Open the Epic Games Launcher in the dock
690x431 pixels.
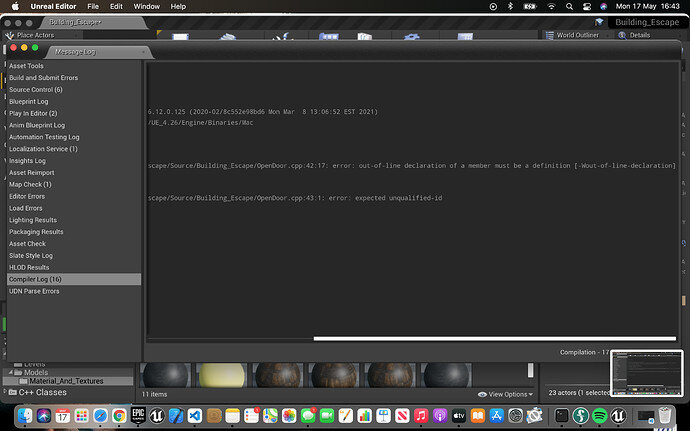pos(138,415)
